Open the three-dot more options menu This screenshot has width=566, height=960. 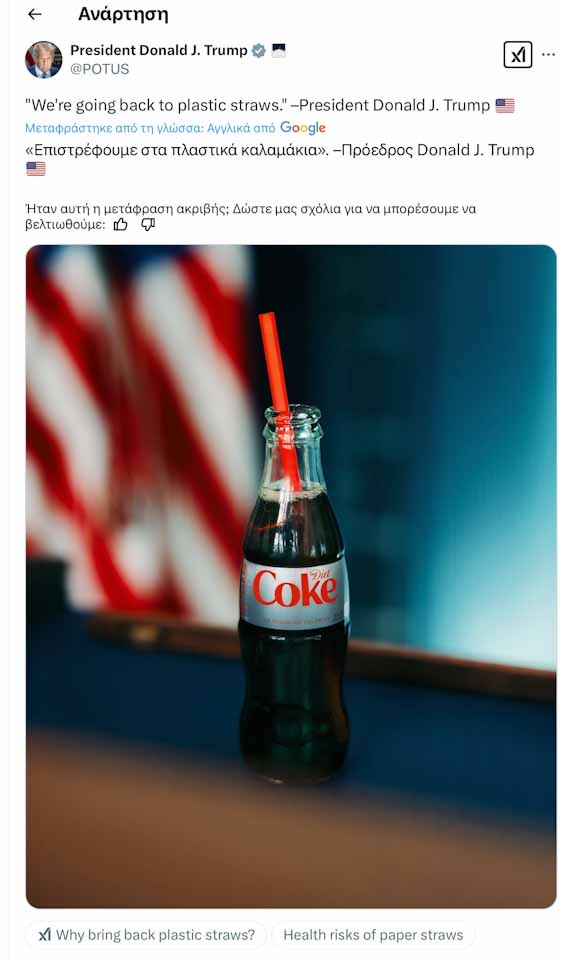pos(549,54)
